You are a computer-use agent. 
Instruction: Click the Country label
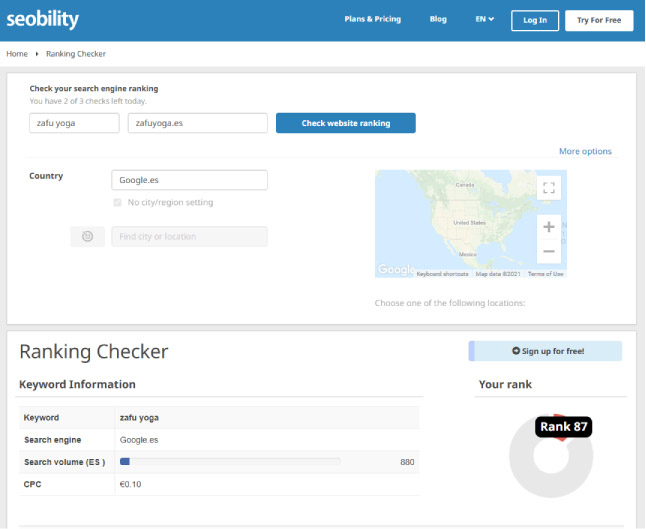tap(46, 176)
